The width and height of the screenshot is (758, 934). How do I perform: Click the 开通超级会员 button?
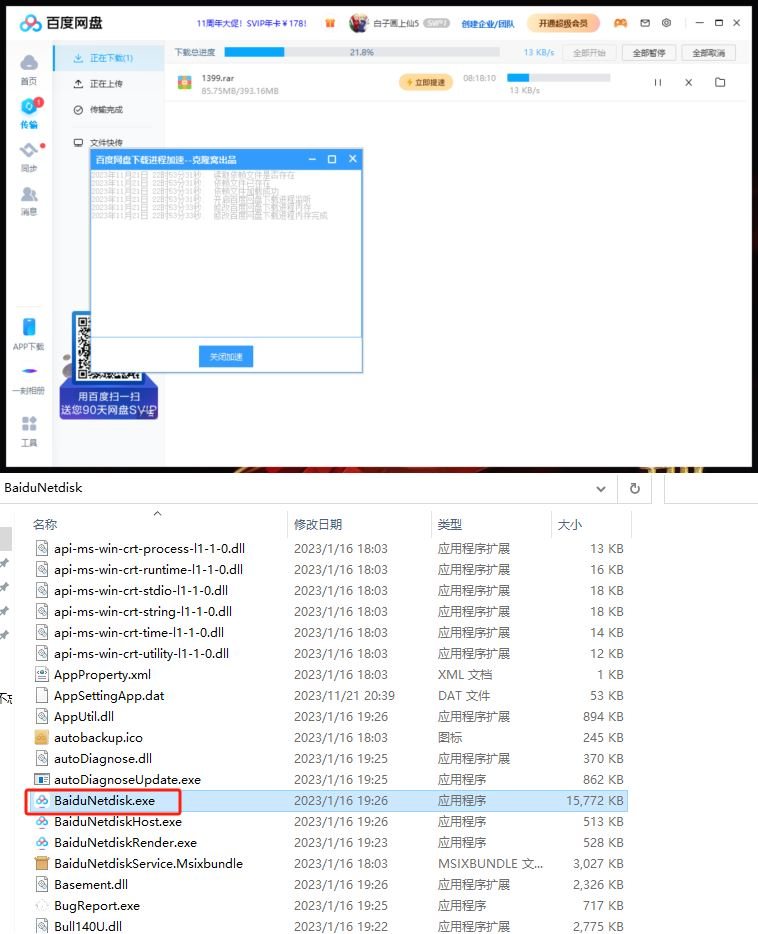coord(563,23)
